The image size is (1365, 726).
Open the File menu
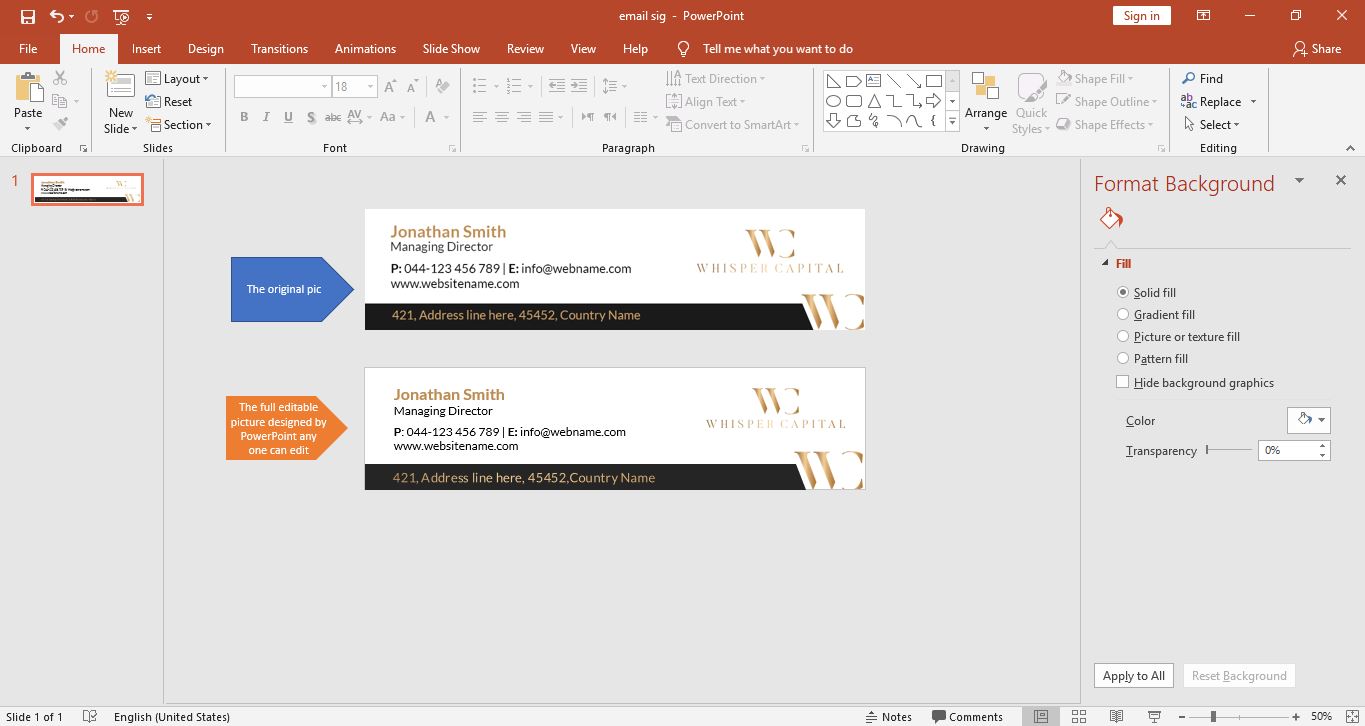[x=28, y=48]
